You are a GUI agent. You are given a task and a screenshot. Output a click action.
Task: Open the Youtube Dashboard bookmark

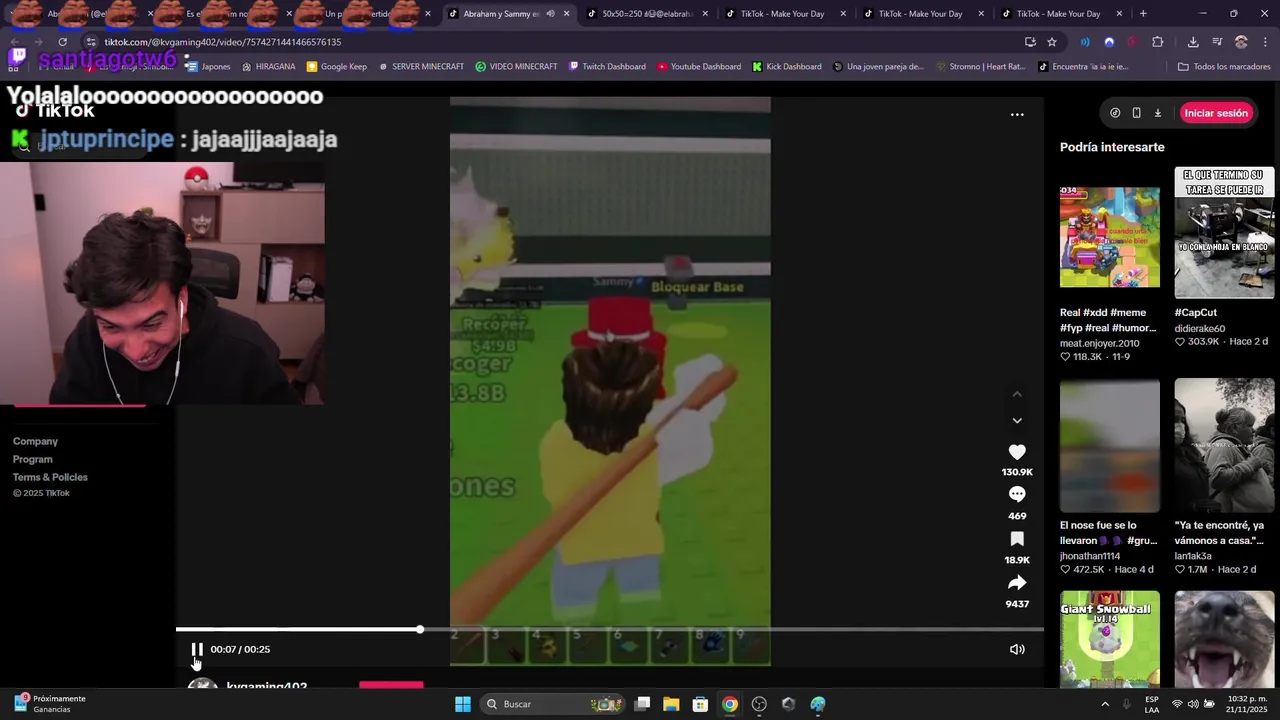click(x=699, y=67)
